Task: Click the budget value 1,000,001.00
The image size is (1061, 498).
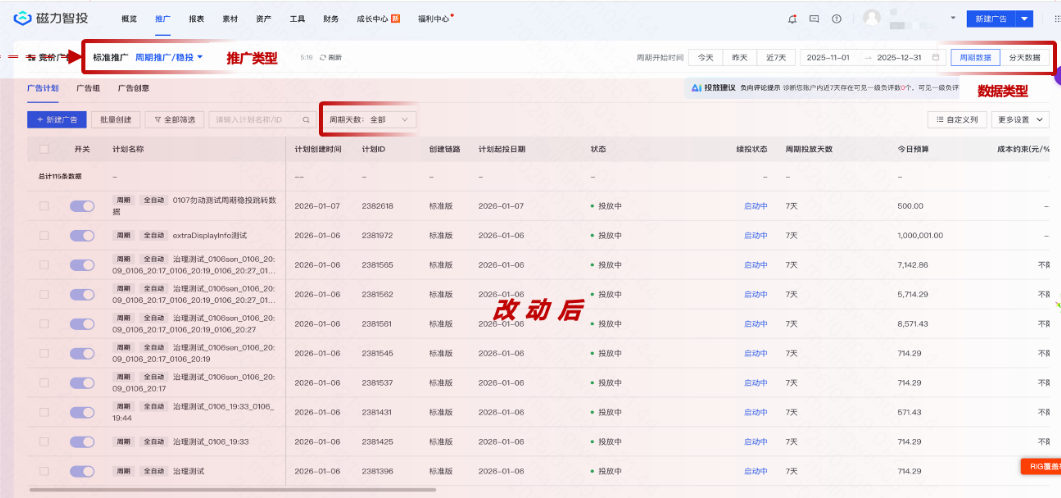Action: pyautogui.click(x=920, y=235)
